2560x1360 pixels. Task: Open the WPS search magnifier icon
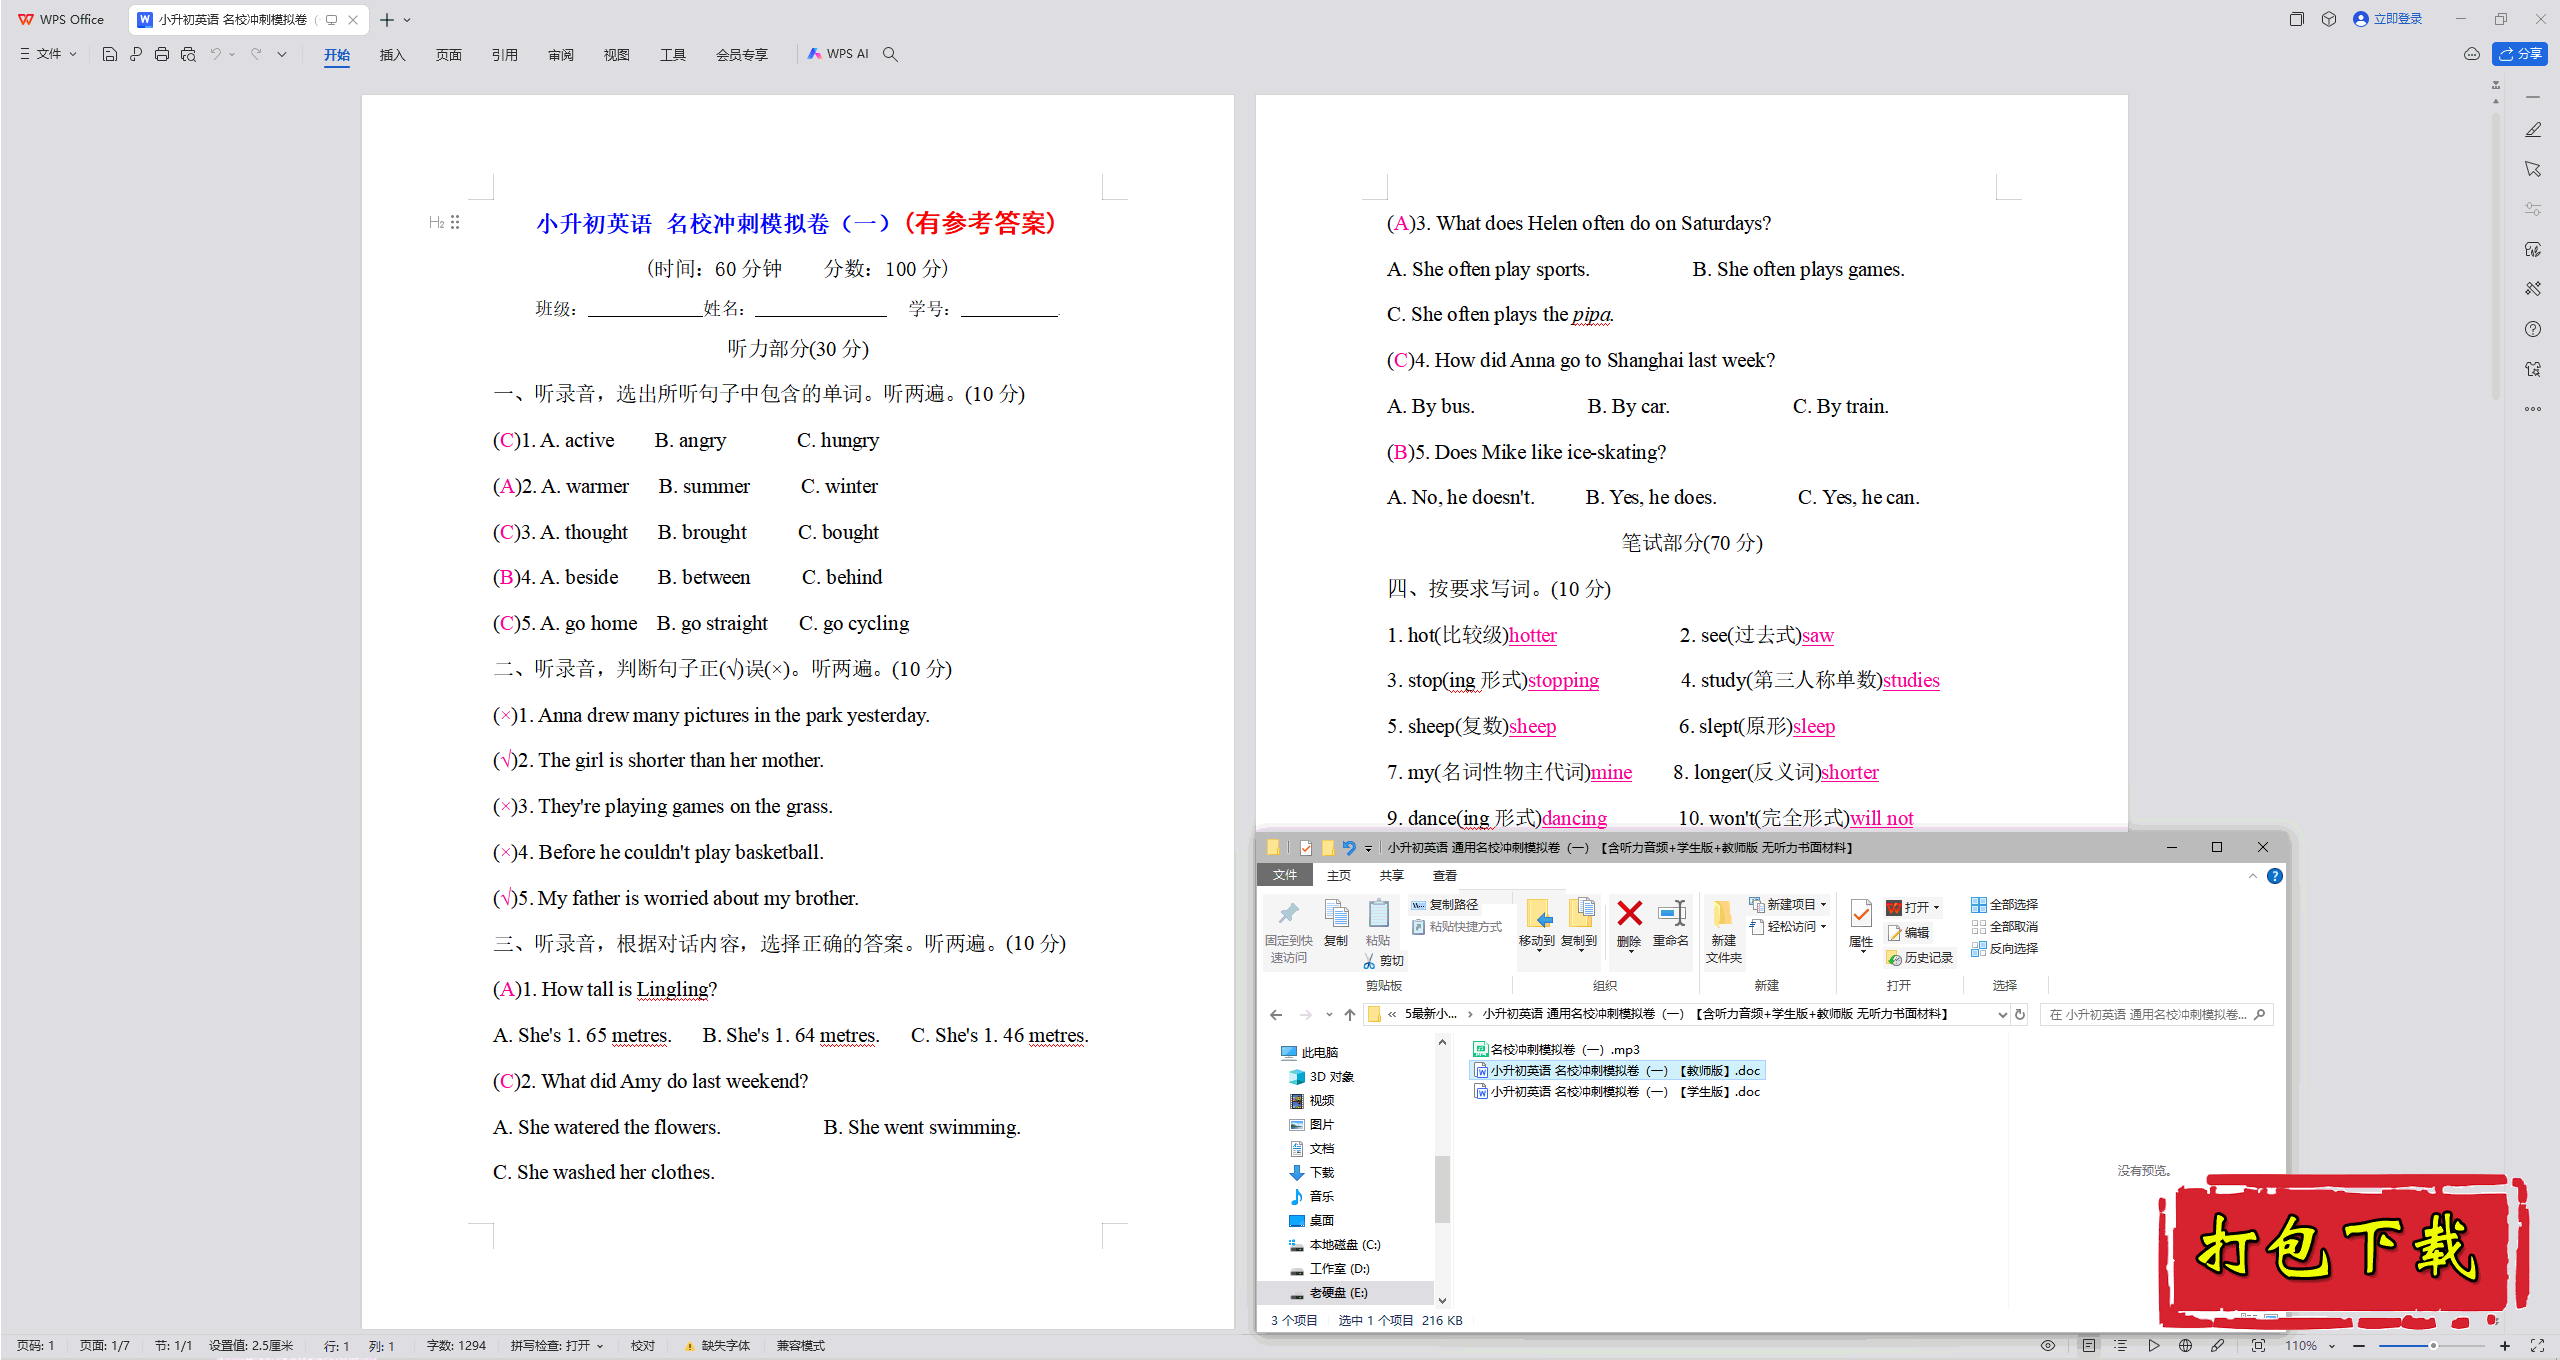[x=890, y=54]
